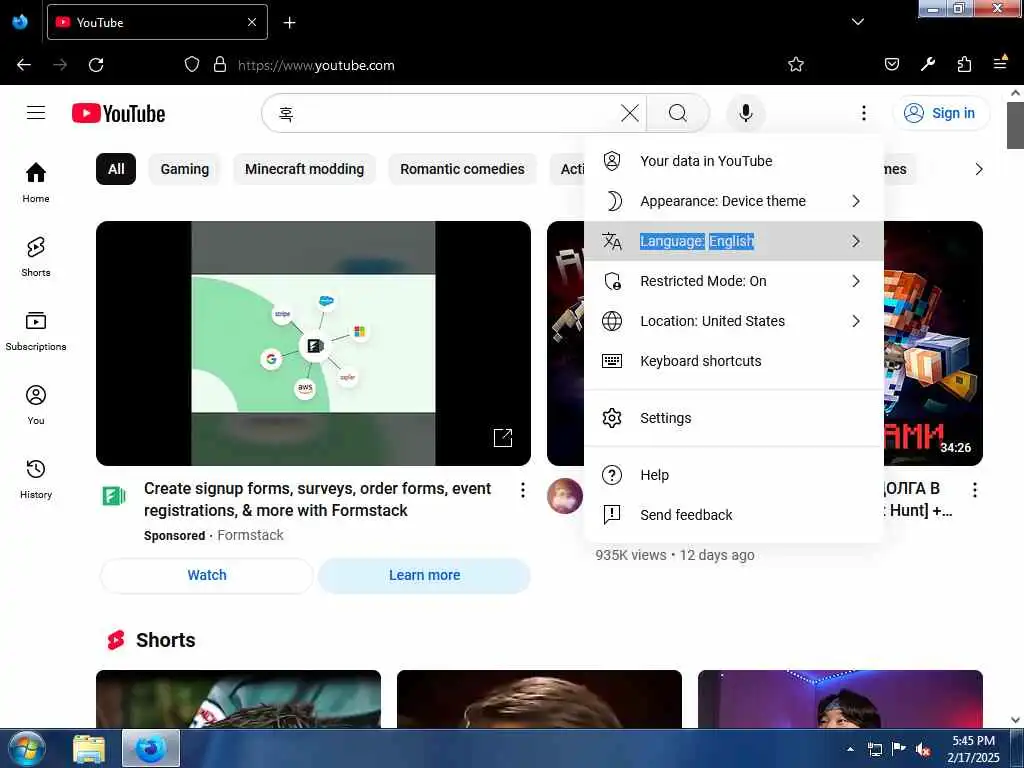Click the Sign in button
Viewport: 1024px width, 768px height.
(940, 113)
